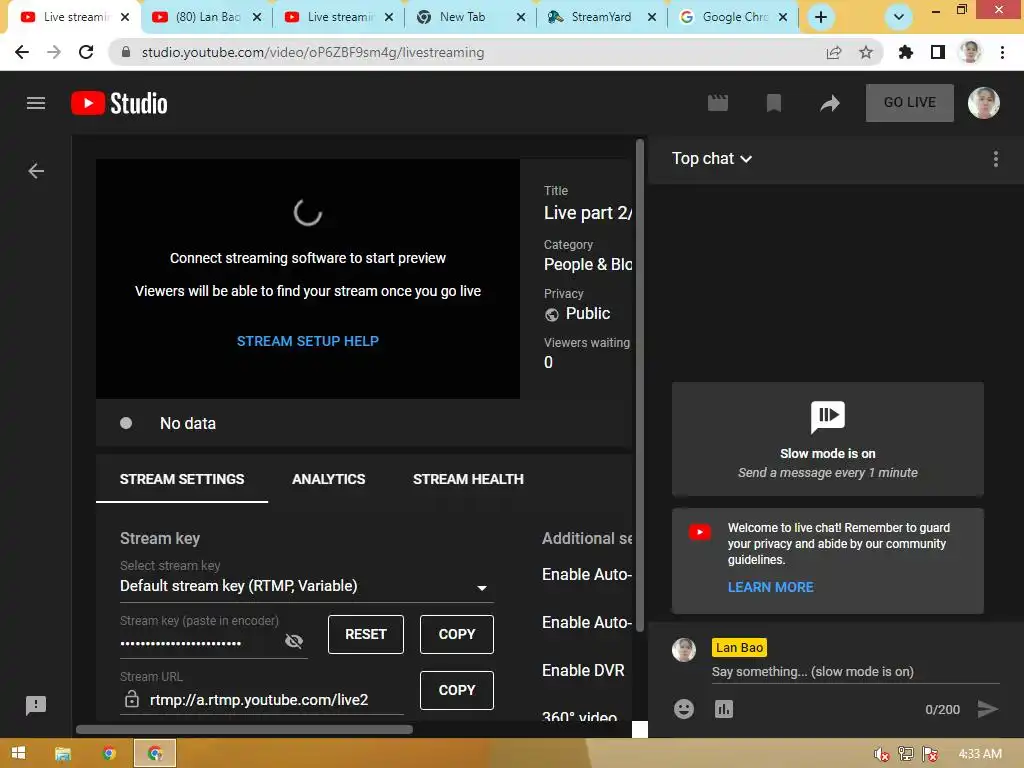1024x768 pixels.
Task: Click the YouTube Studio logo
Action: tap(119, 103)
